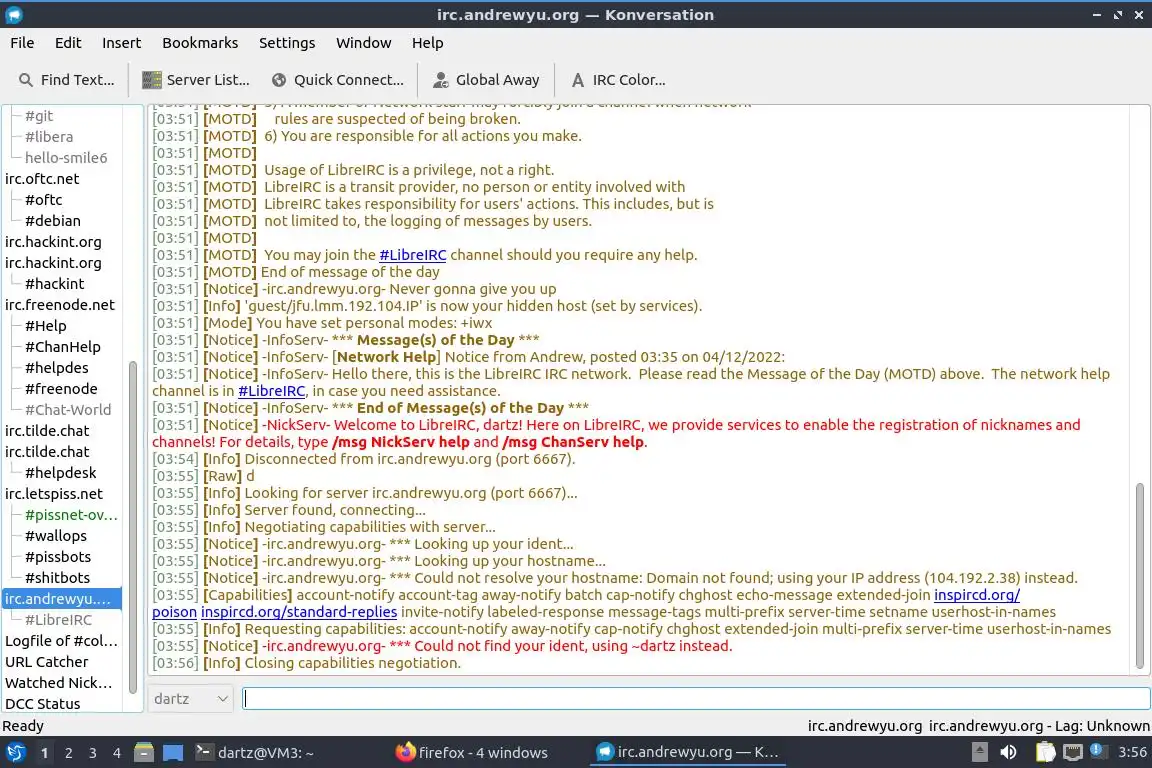Open the DCC Status tab

[43, 704]
